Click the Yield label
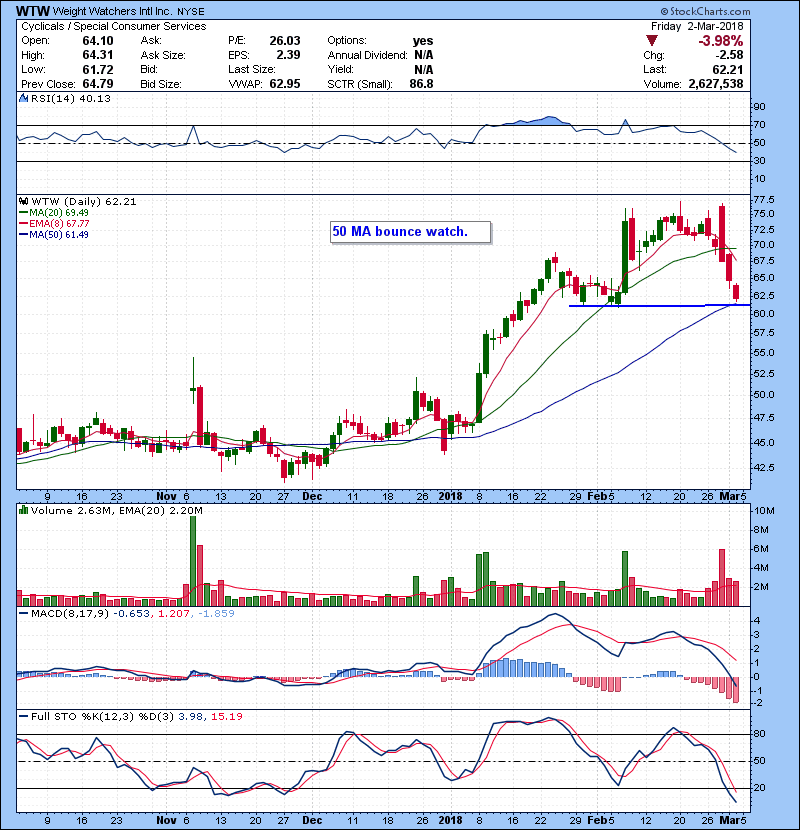 [340, 69]
